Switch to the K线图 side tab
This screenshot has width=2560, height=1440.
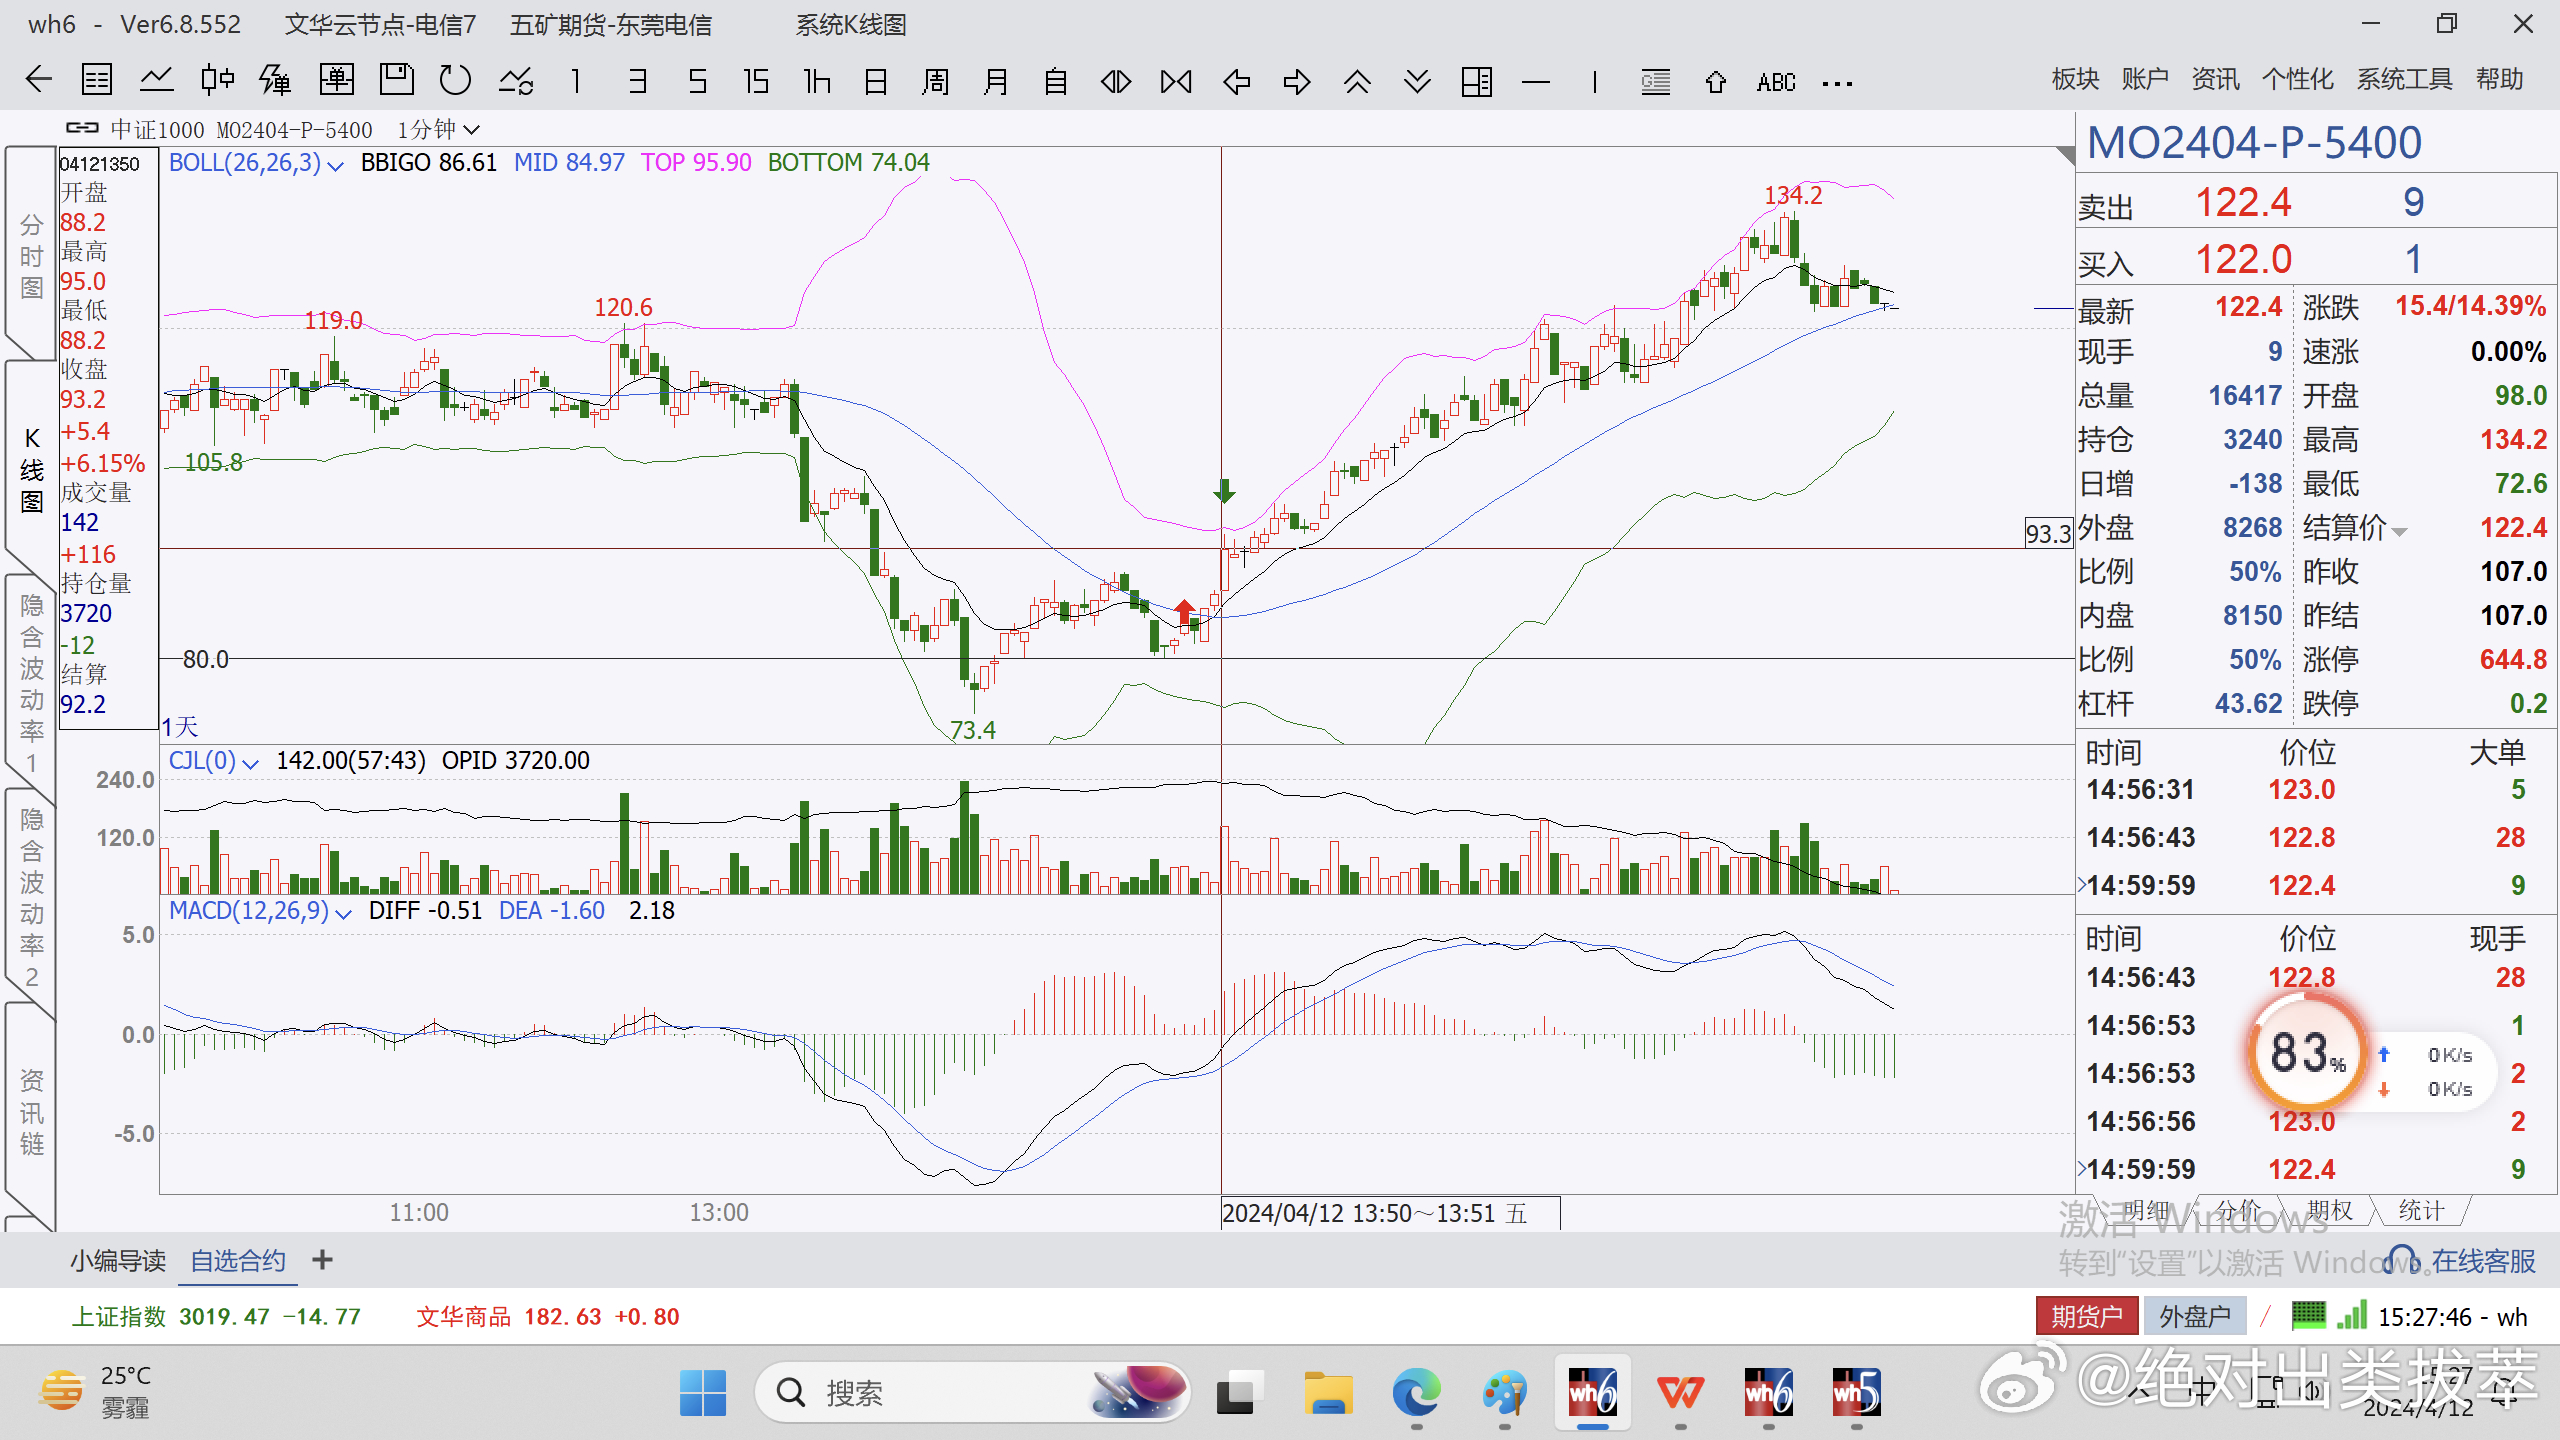pos(31,470)
